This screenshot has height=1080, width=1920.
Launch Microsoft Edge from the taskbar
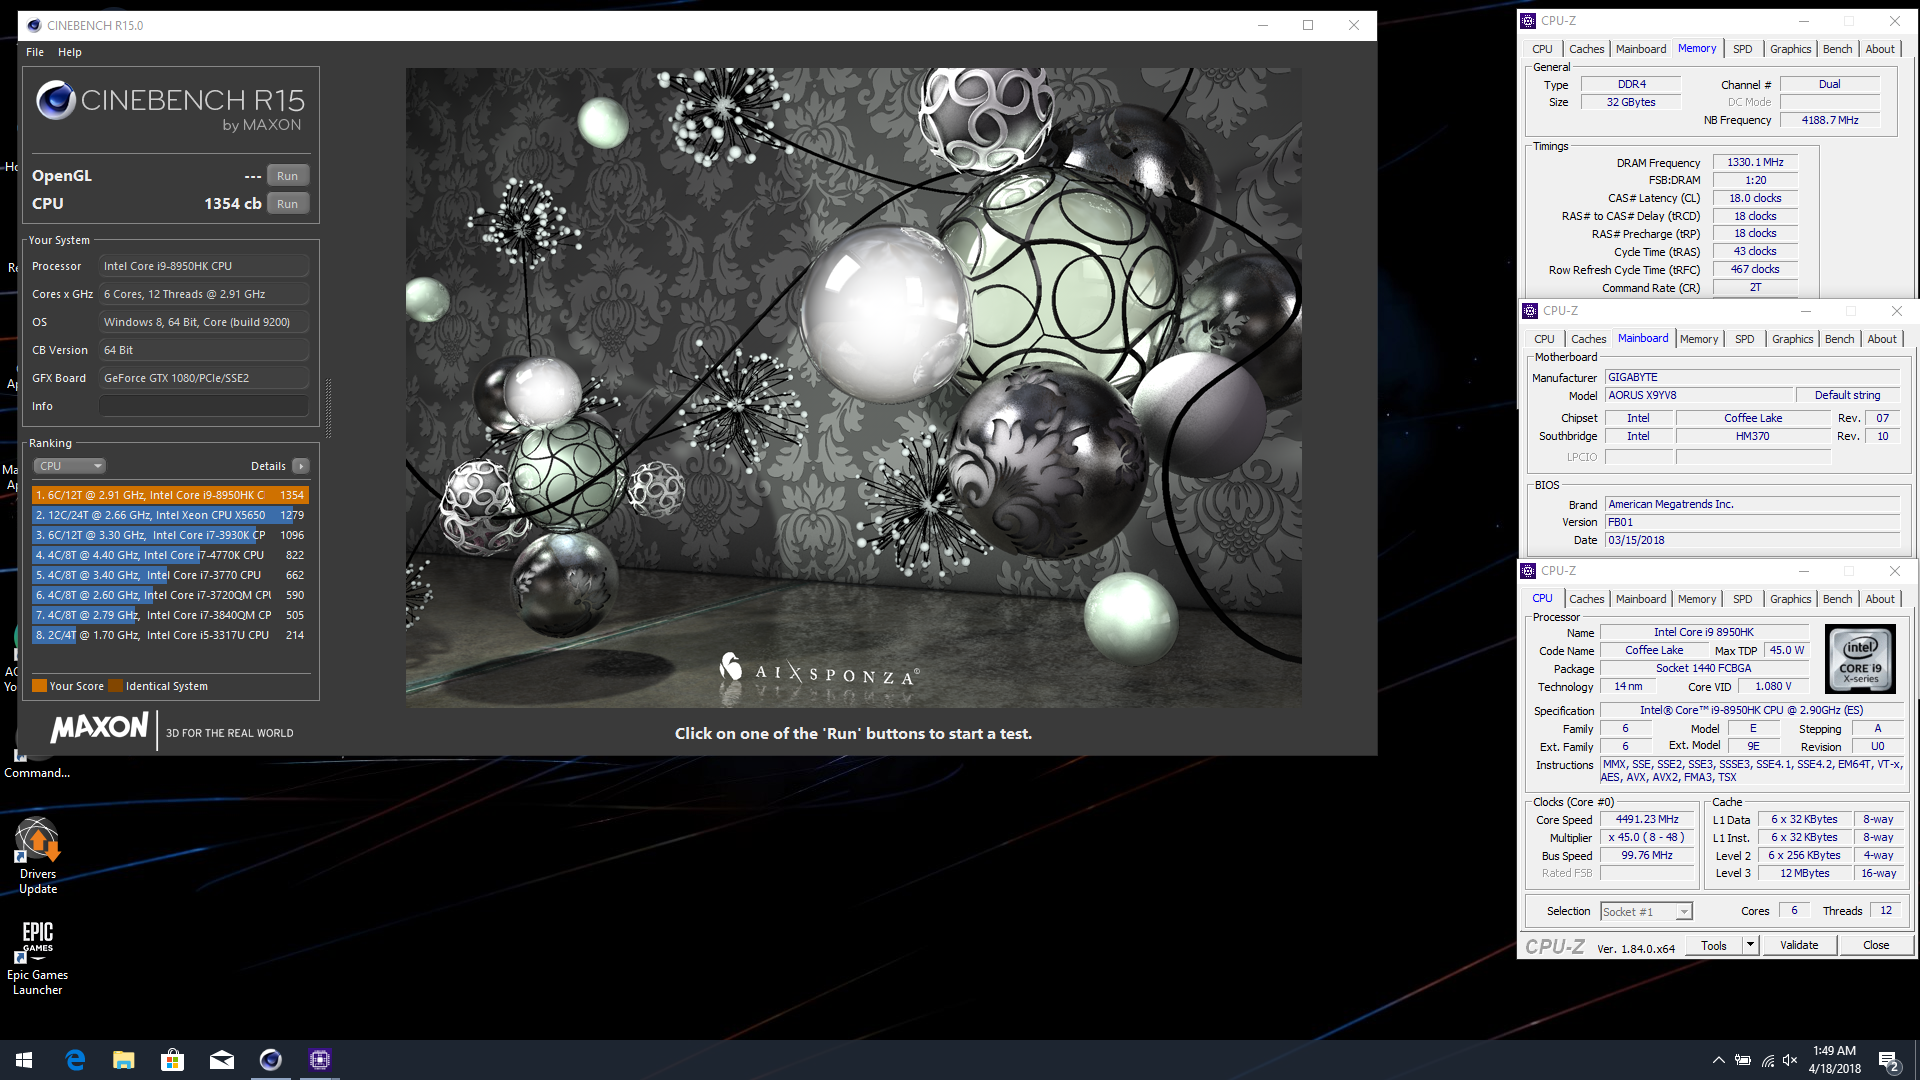click(75, 1060)
